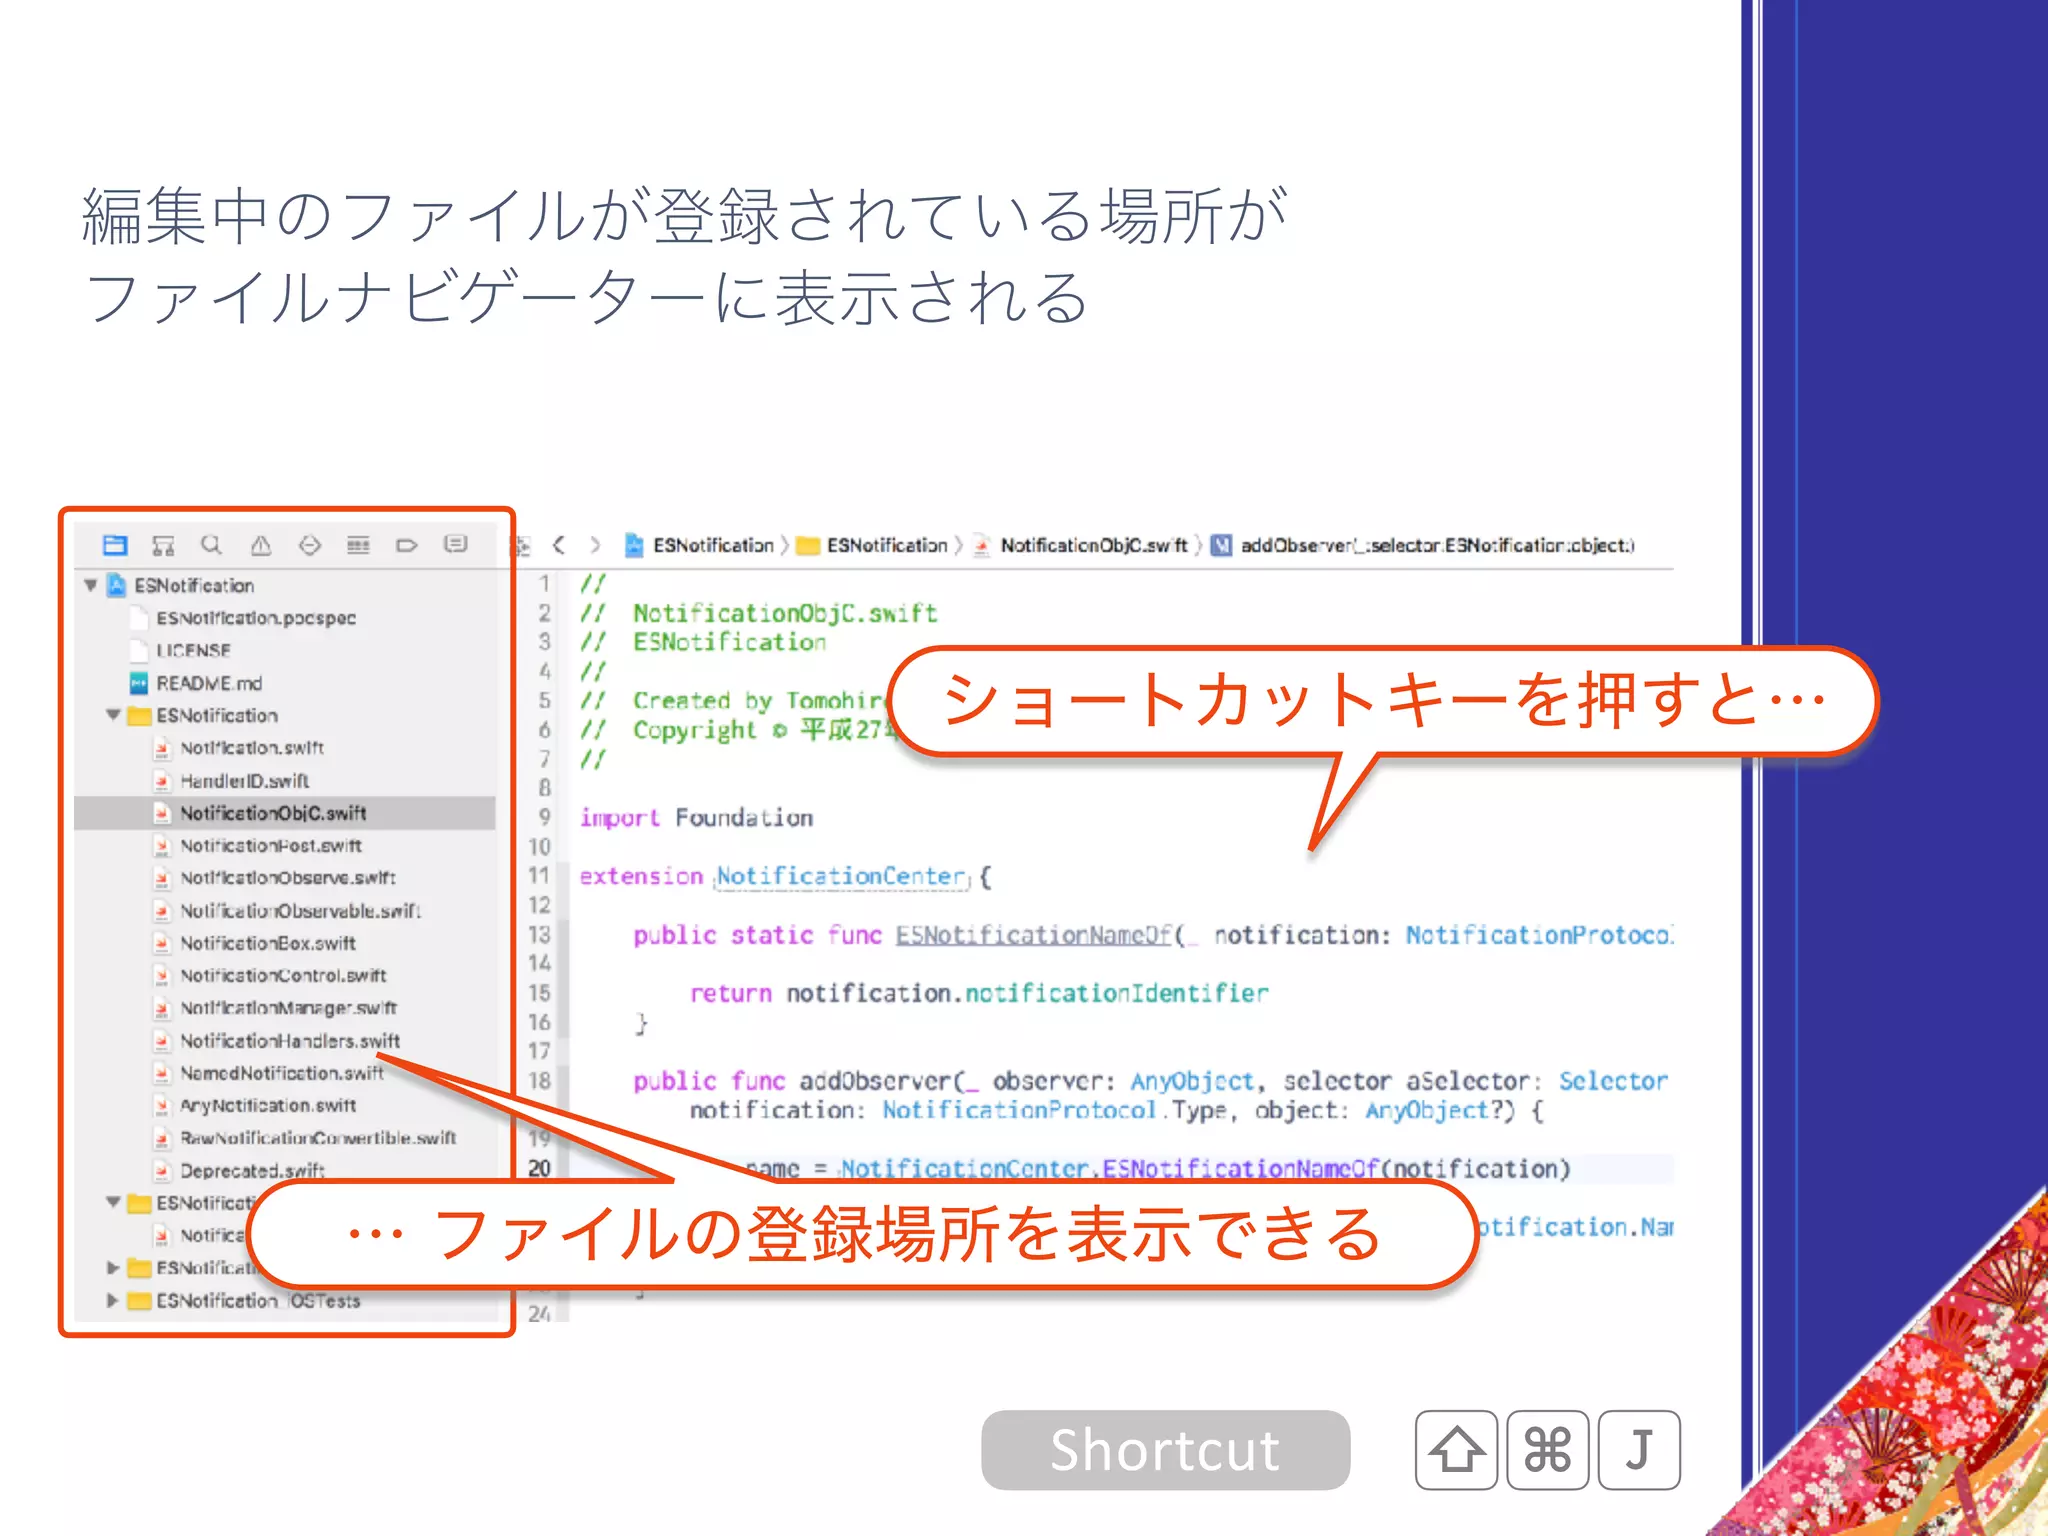The height and width of the screenshot is (1536, 2048).
Task: Go back with the left chevron
Action: (559, 545)
